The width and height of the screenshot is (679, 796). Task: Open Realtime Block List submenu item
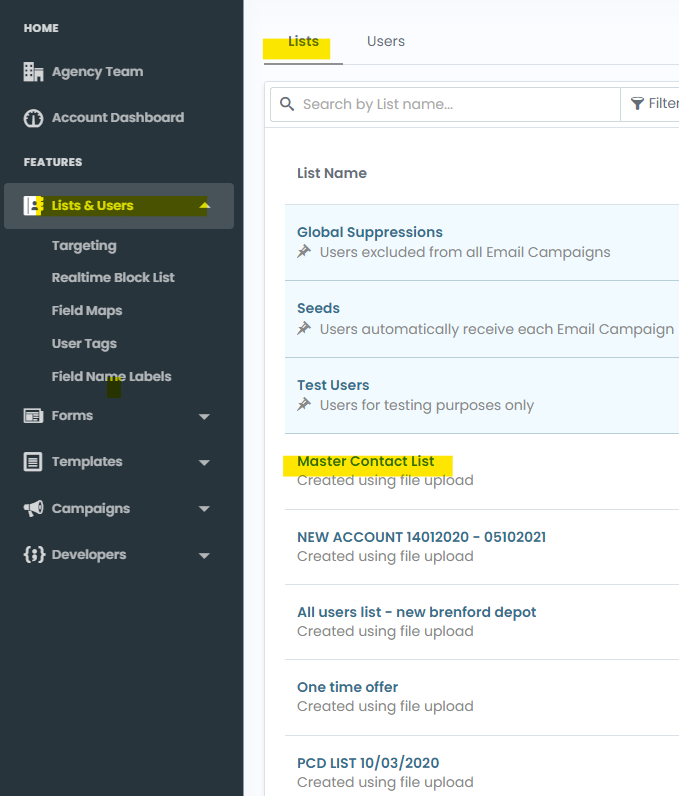[x=113, y=278]
